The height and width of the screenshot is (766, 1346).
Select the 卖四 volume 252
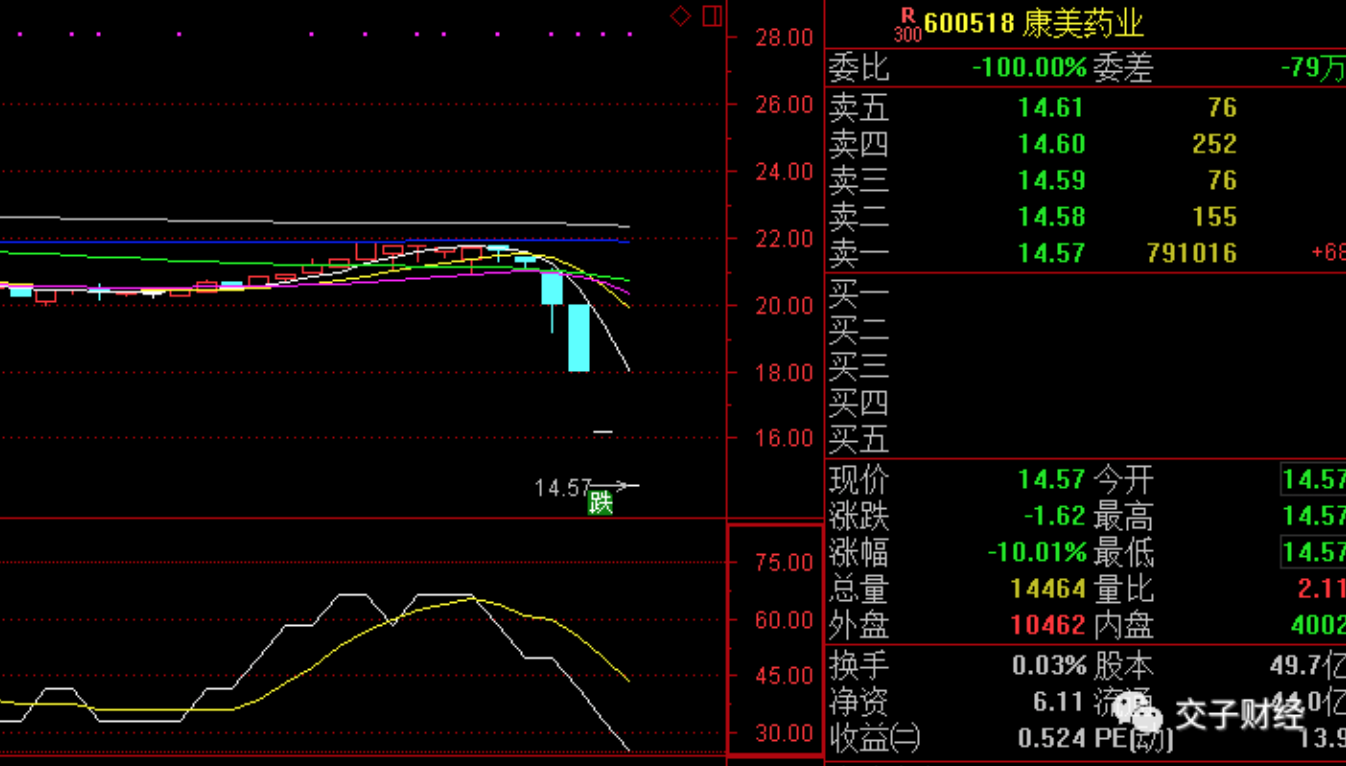[1214, 144]
